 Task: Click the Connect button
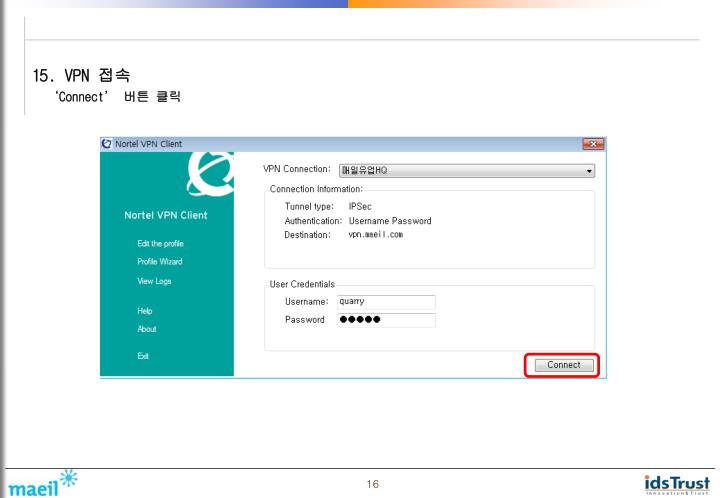tap(564, 365)
